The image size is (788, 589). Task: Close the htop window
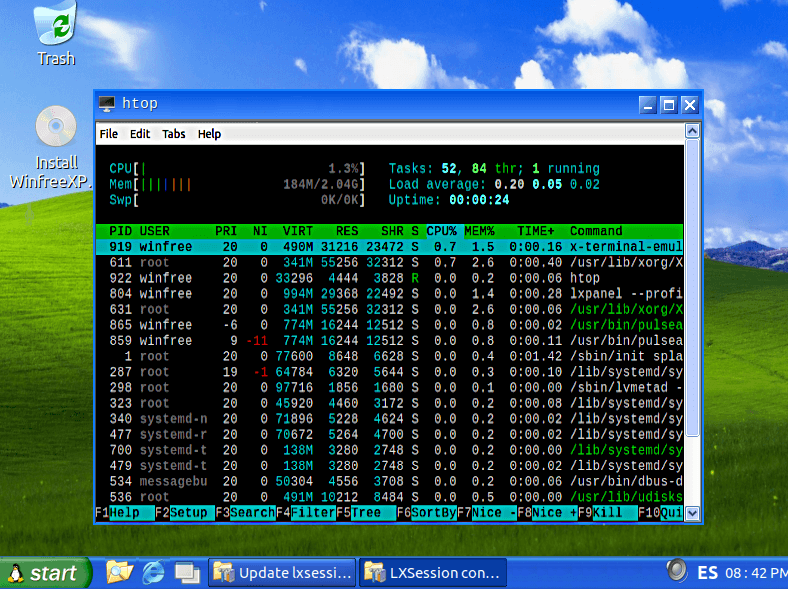tap(690, 105)
